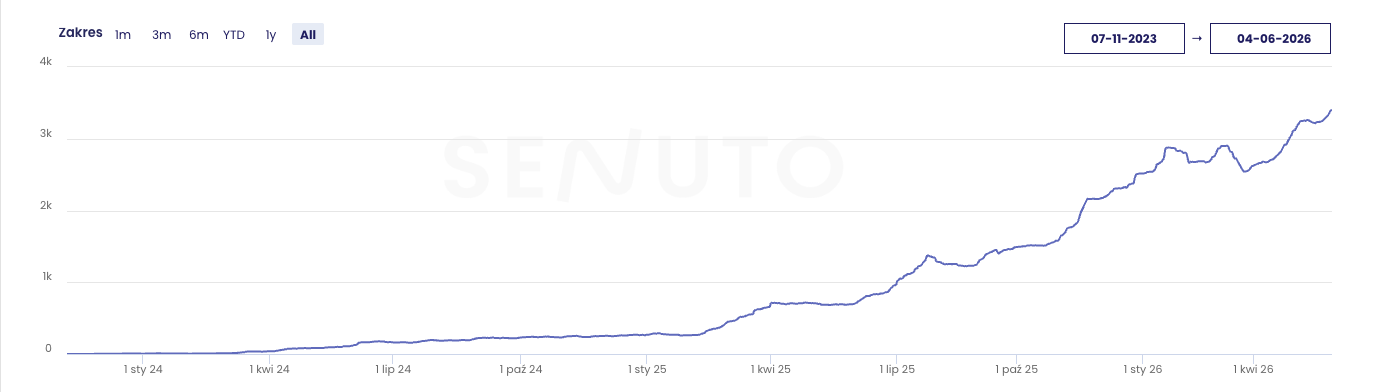The height and width of the screenshot is (392, 1373).
Task: Edit the start date 07-11-2023 field
Action: 1124,38
